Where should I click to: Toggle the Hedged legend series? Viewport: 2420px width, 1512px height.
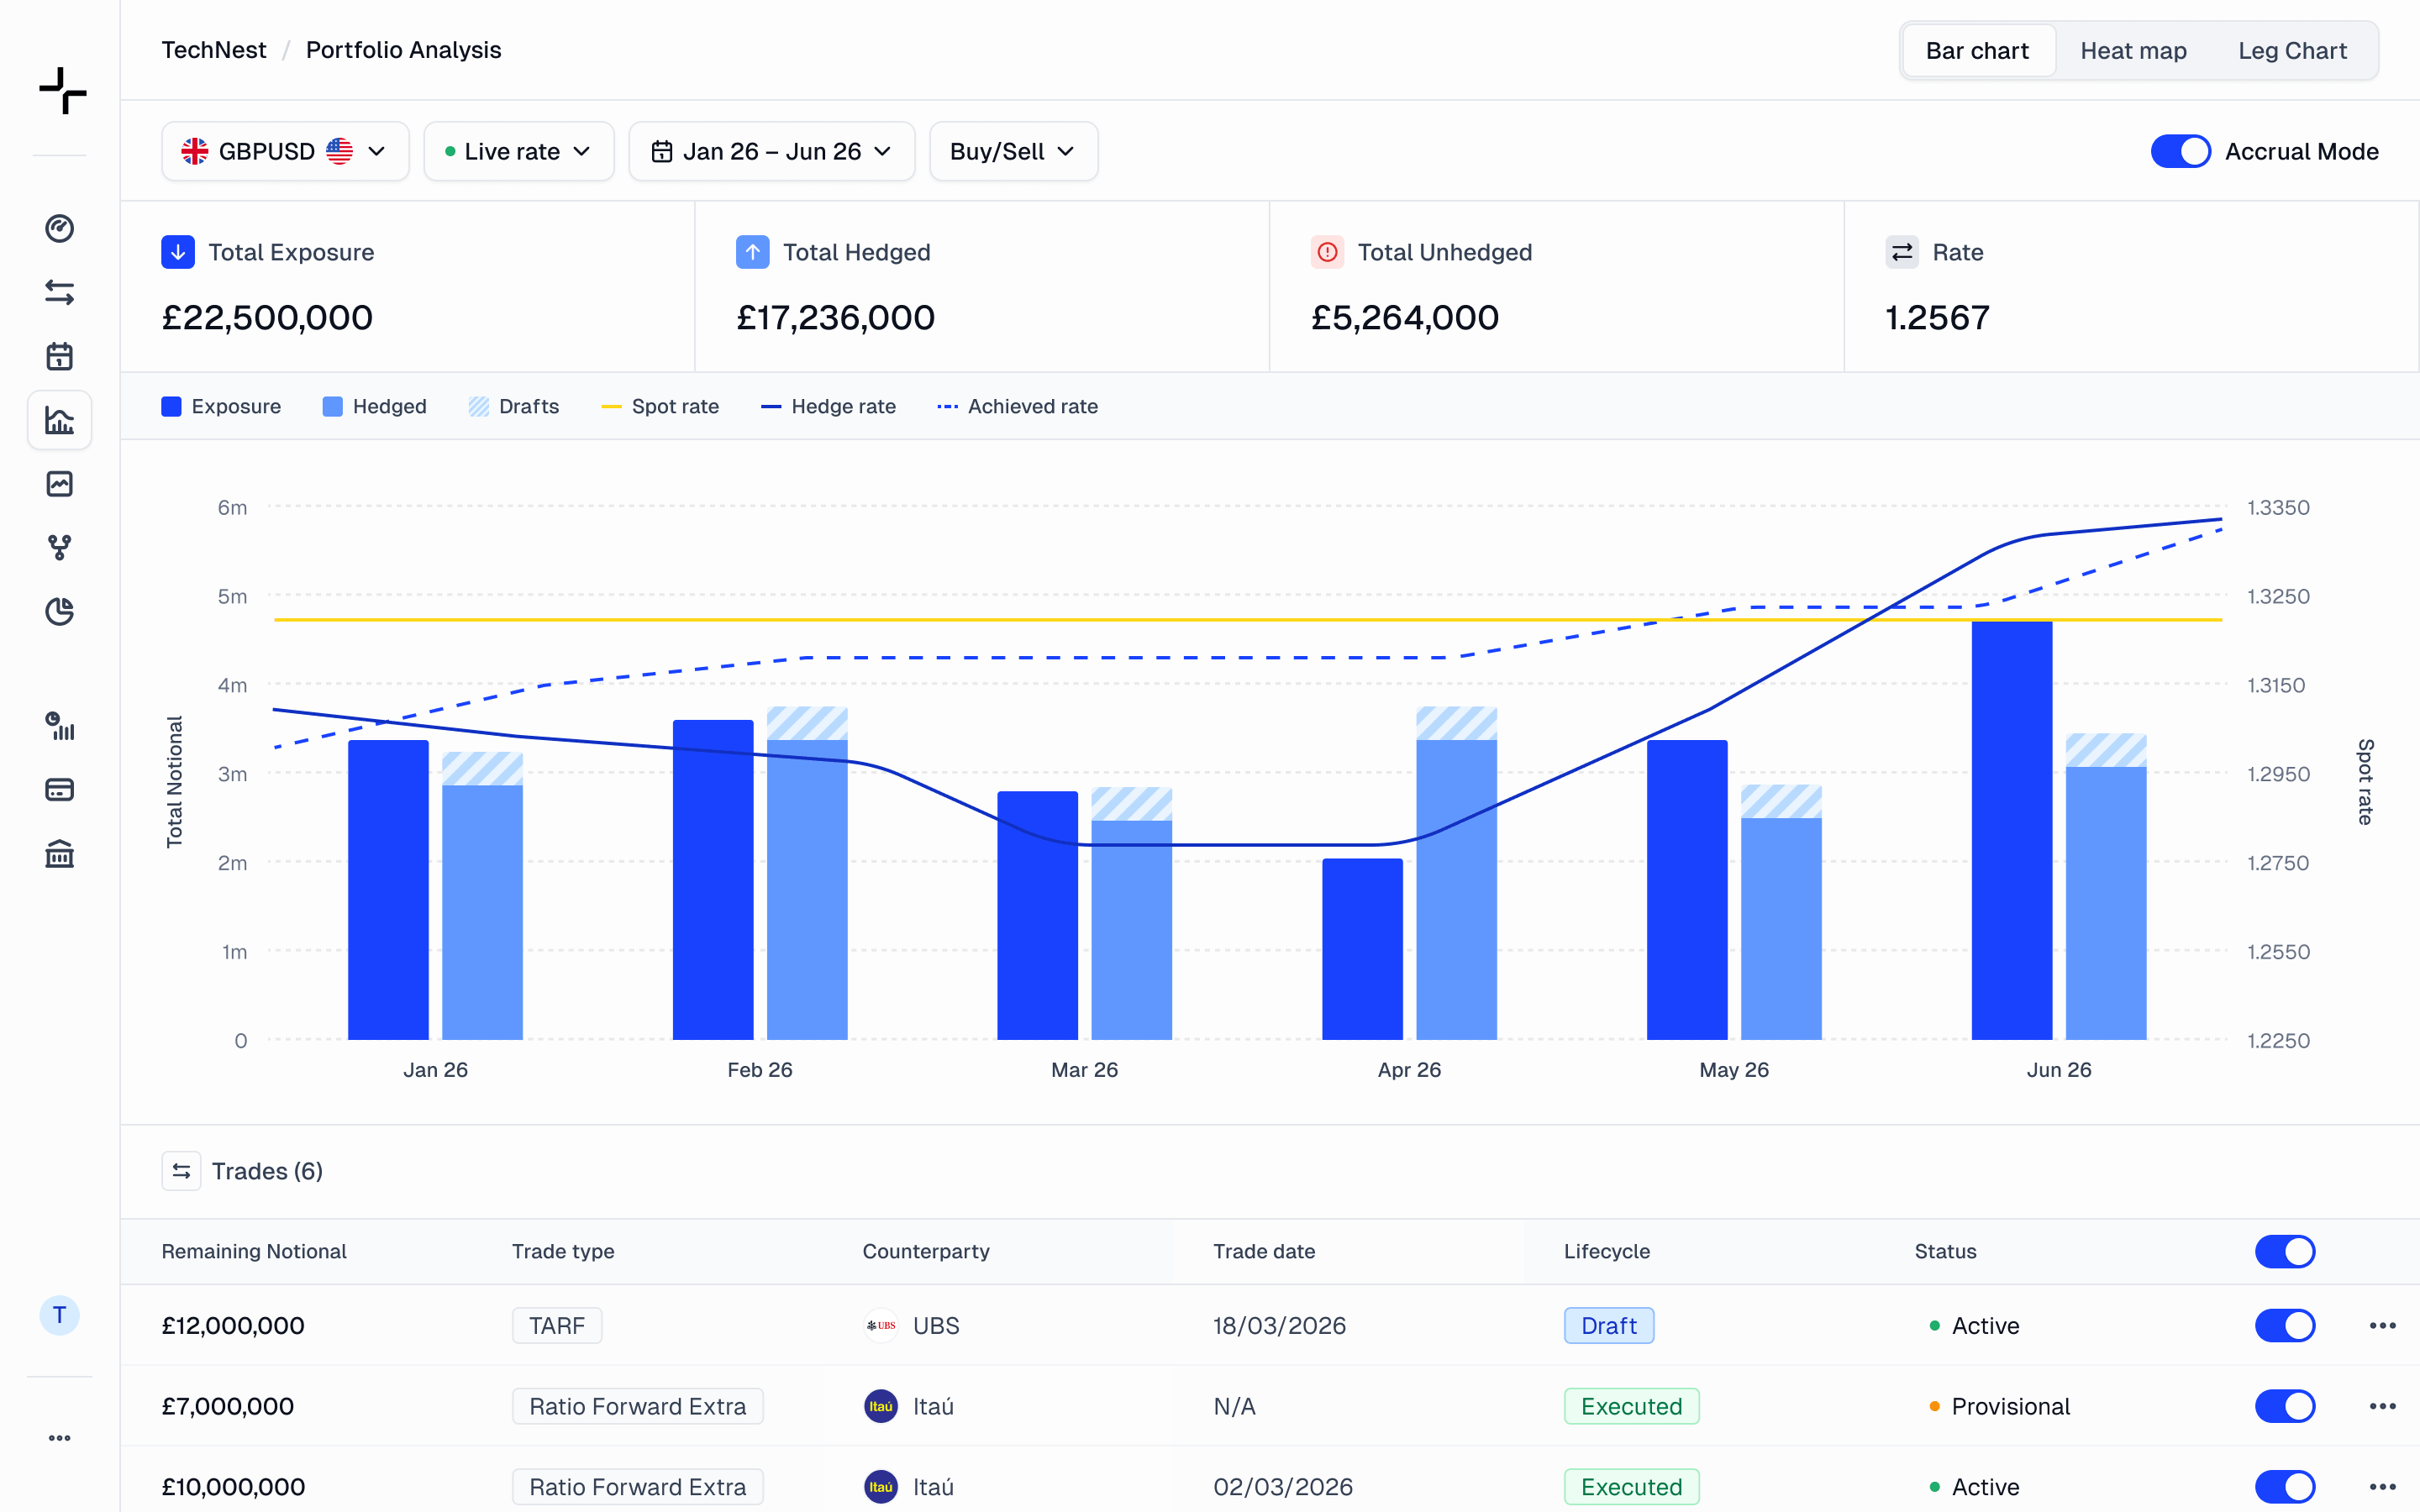tap(374, 406)
